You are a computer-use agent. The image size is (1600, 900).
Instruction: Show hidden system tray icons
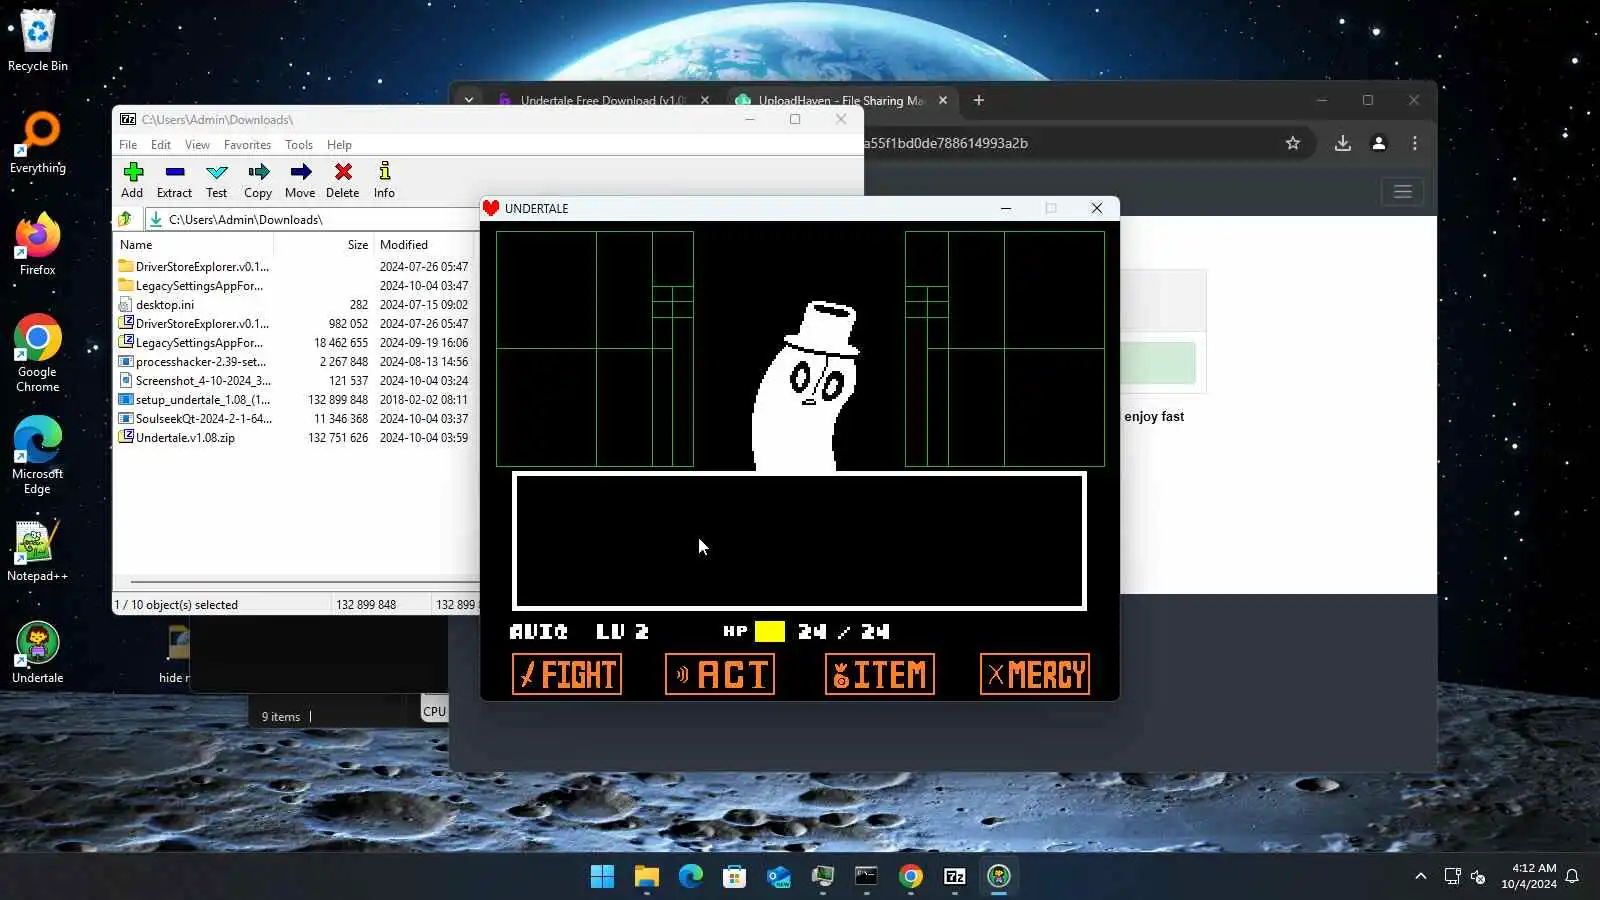coord(1421,877)
